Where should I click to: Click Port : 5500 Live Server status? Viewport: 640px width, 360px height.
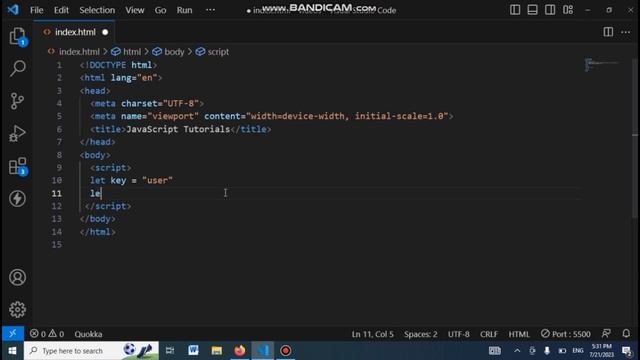(x=566, y=334)
